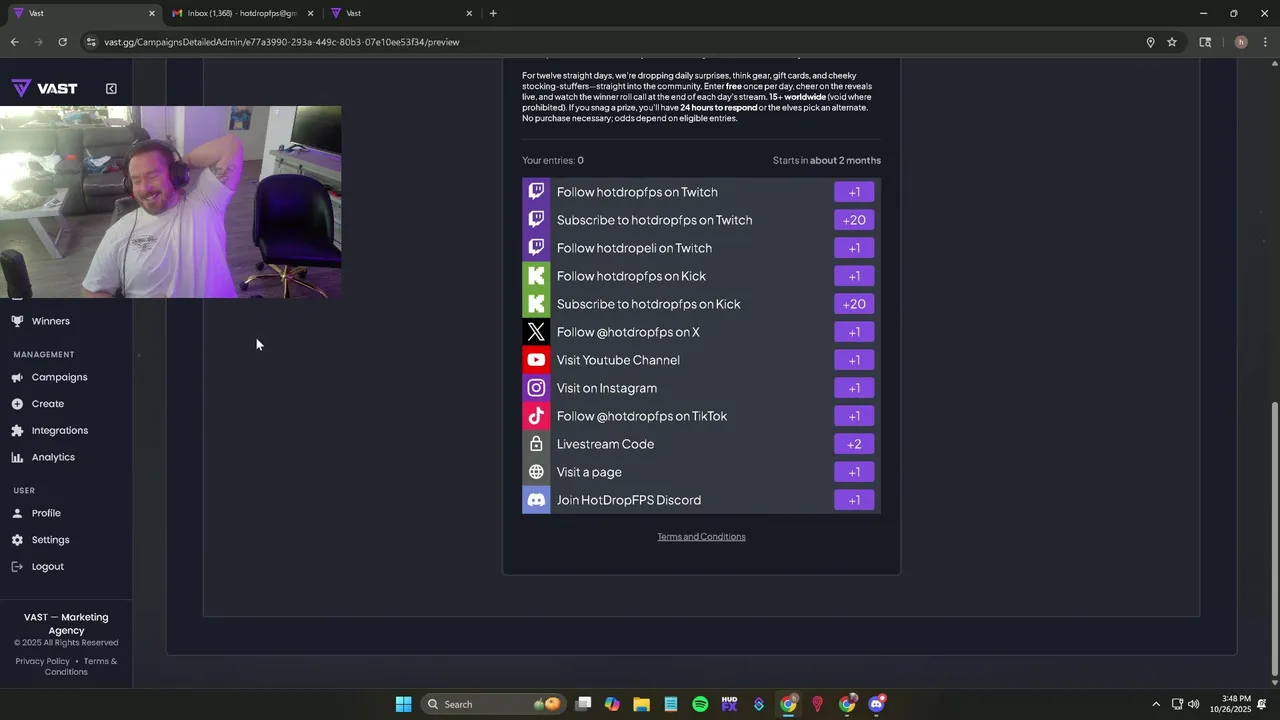The image size is (1280, 720).
Task: Click Visit Youtube Channel entry text
Action: [x=618, y=360]
